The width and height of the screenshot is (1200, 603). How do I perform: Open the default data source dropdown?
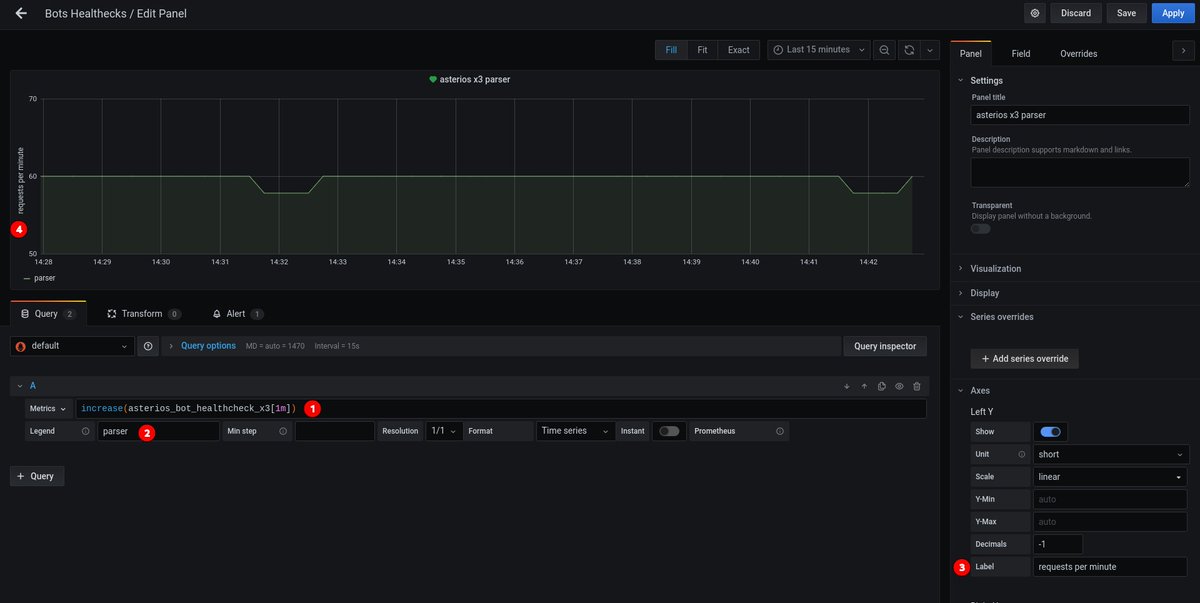[x=72, y=346]
